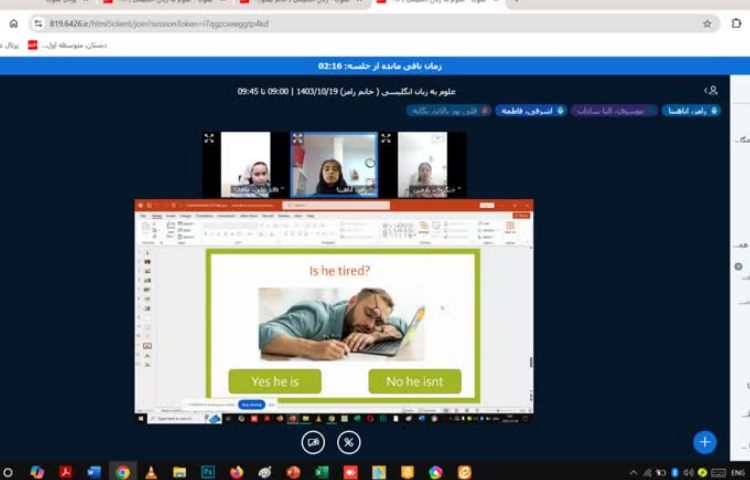Screen dimensions: 750x480
Task: Click the sleeping man picture on slide
Action: tap(342, 324)
